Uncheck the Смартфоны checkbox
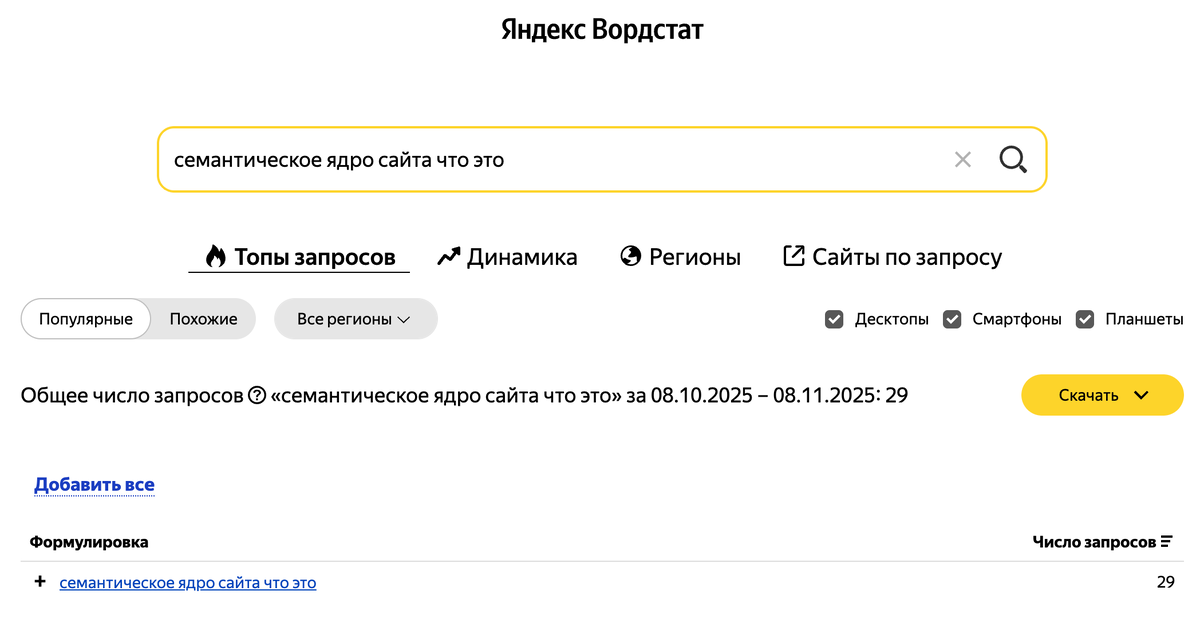 point(953,319)
